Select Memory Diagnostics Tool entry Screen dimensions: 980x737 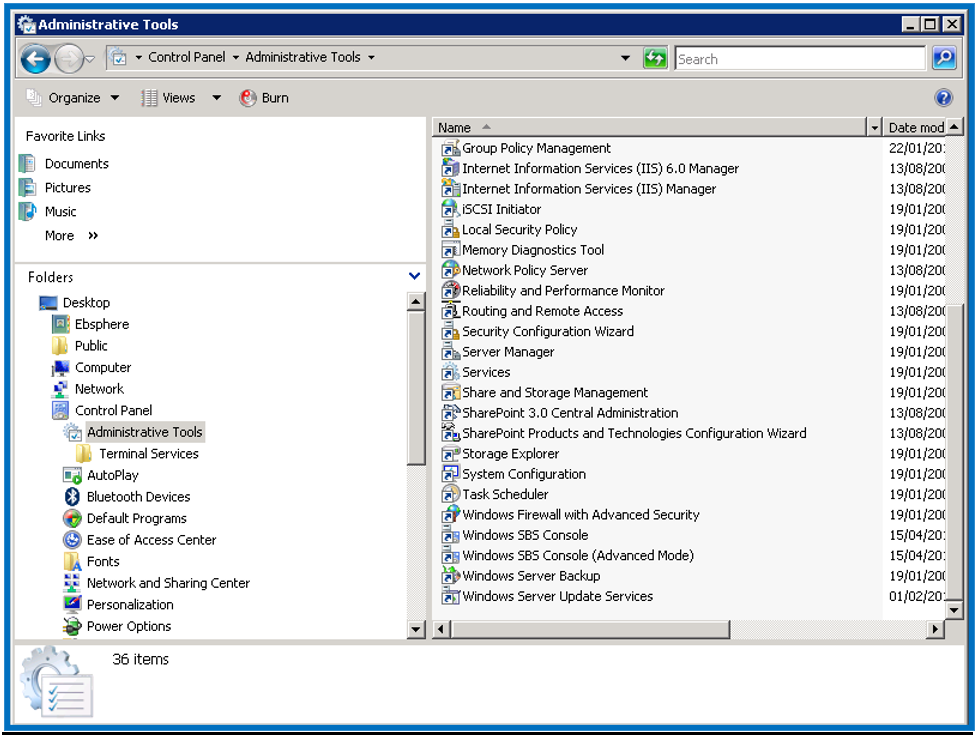[x=533, y=250]
